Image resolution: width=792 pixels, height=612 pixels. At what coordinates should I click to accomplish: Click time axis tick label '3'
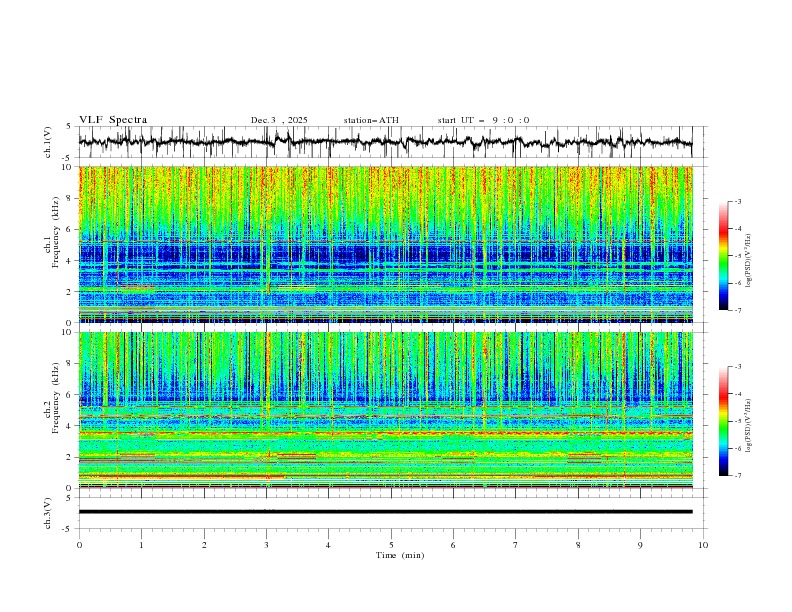[x=266, y=545]
